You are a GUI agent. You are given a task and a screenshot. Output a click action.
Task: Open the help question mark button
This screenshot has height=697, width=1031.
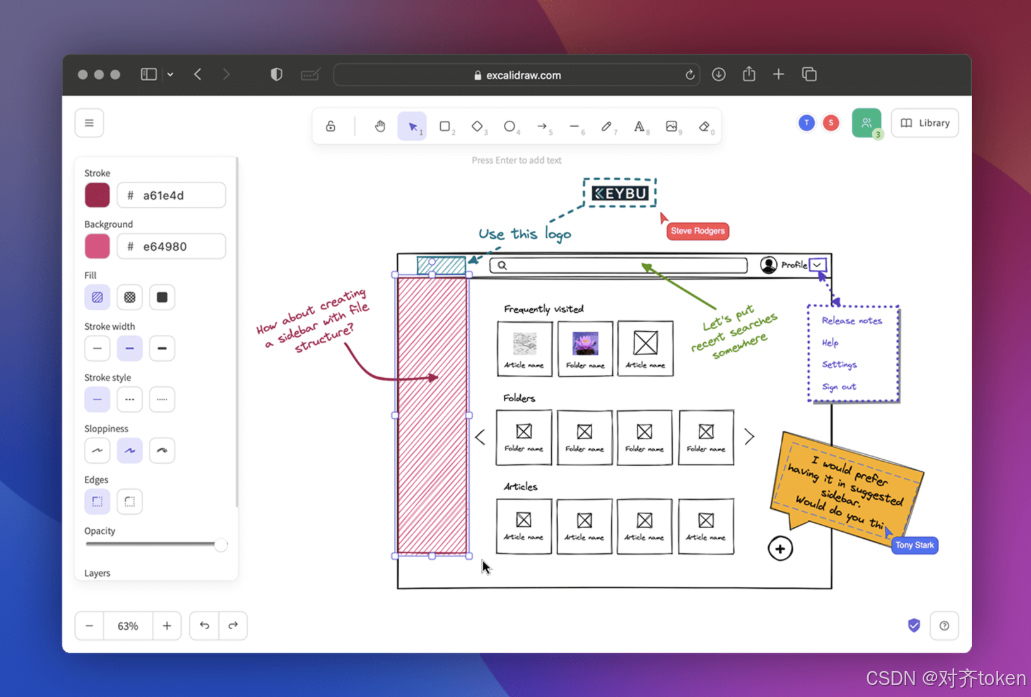click(944, 626)
